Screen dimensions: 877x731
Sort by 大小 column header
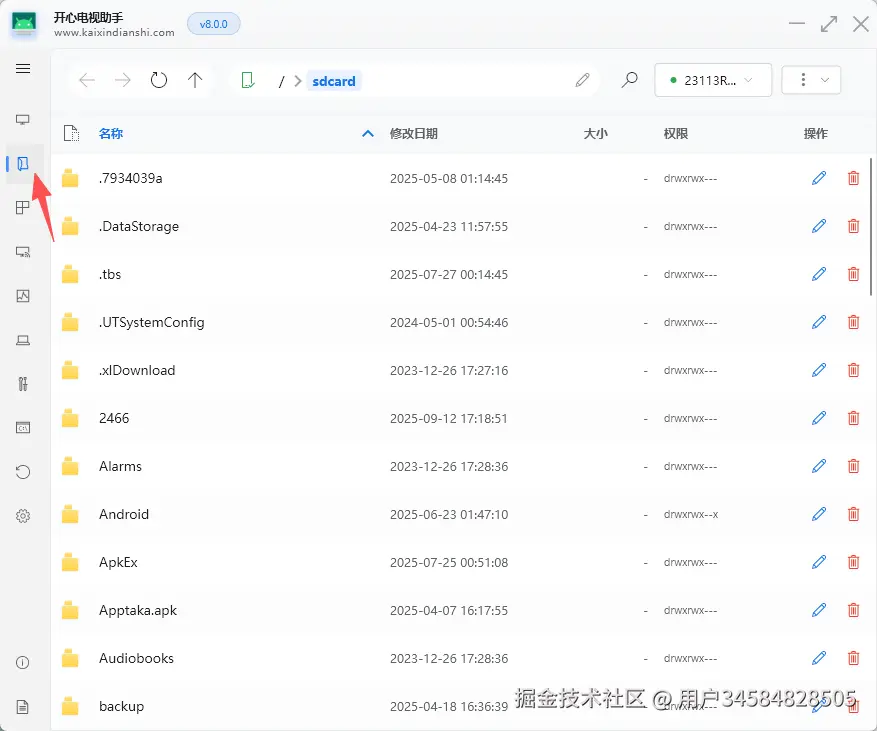click(595, 134)
